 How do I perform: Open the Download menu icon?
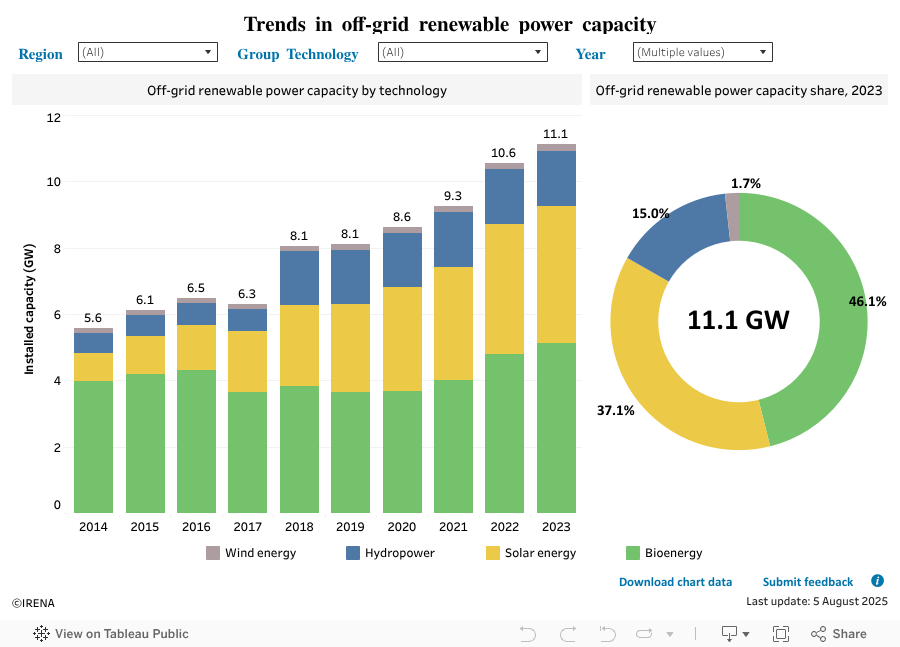pyautogui.click(x=735, y=634)
